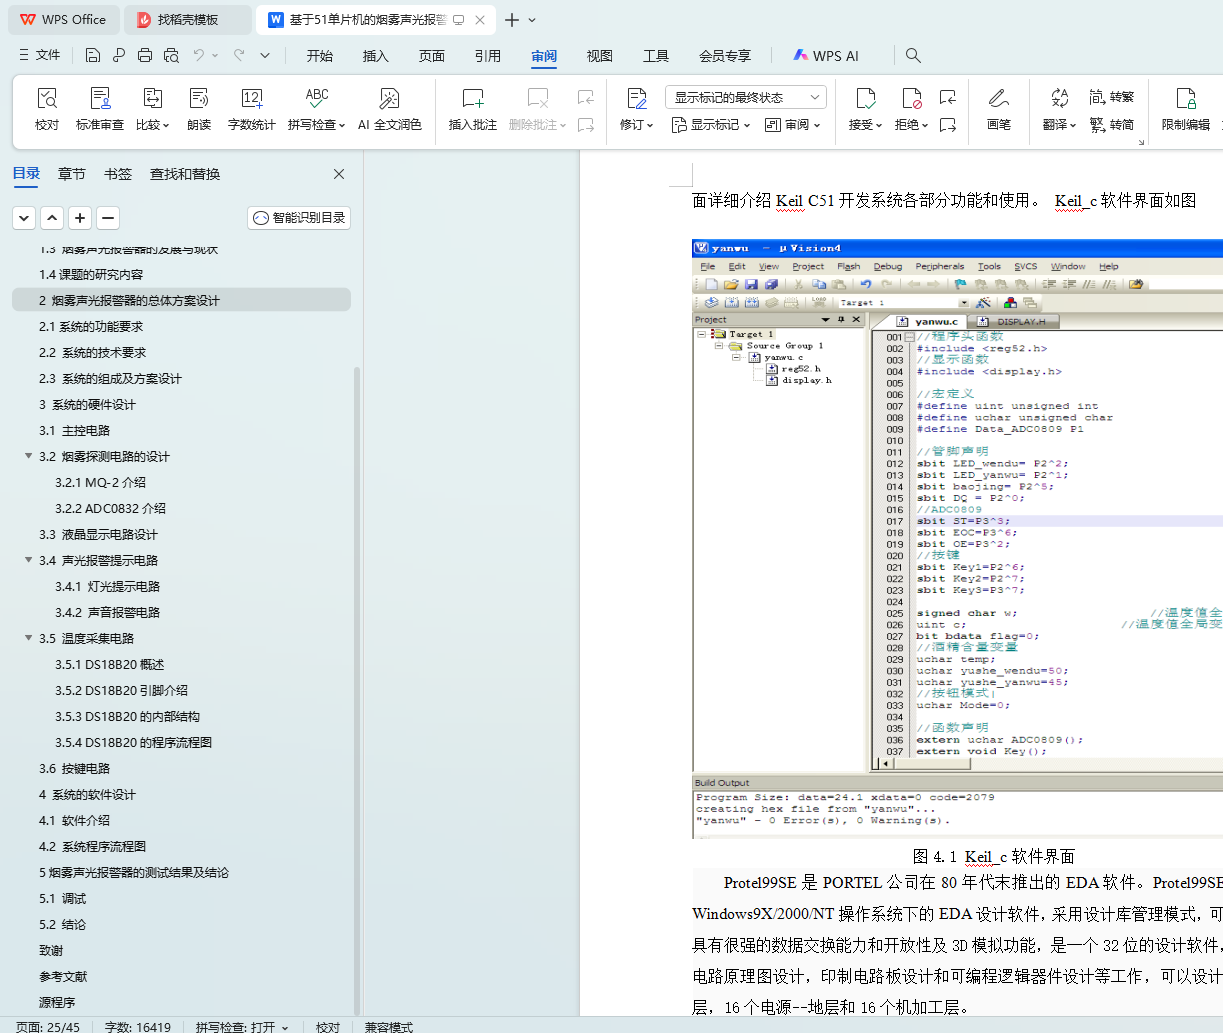
Task: Open quick access toolbar customize chevron
Action: click(x=265, y=55)
